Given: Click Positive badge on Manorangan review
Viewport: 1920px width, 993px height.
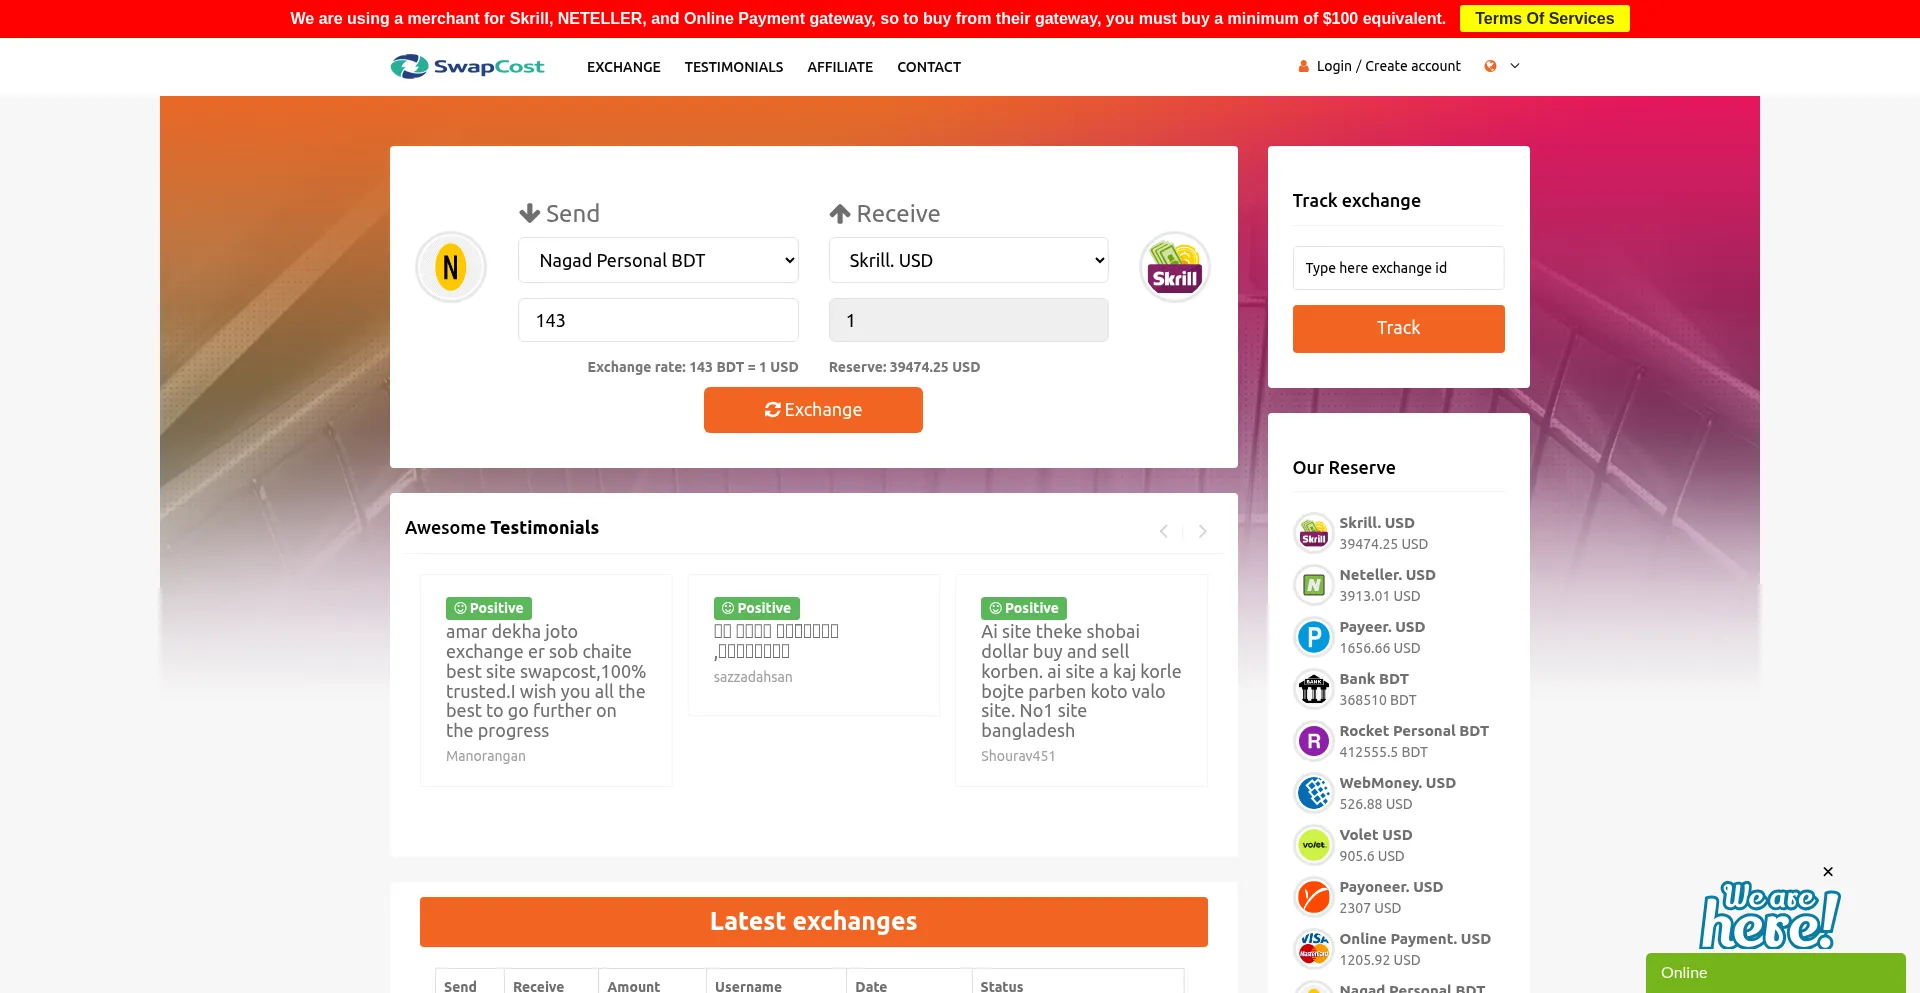Looking at the screenshot, I should coord(489,608).
